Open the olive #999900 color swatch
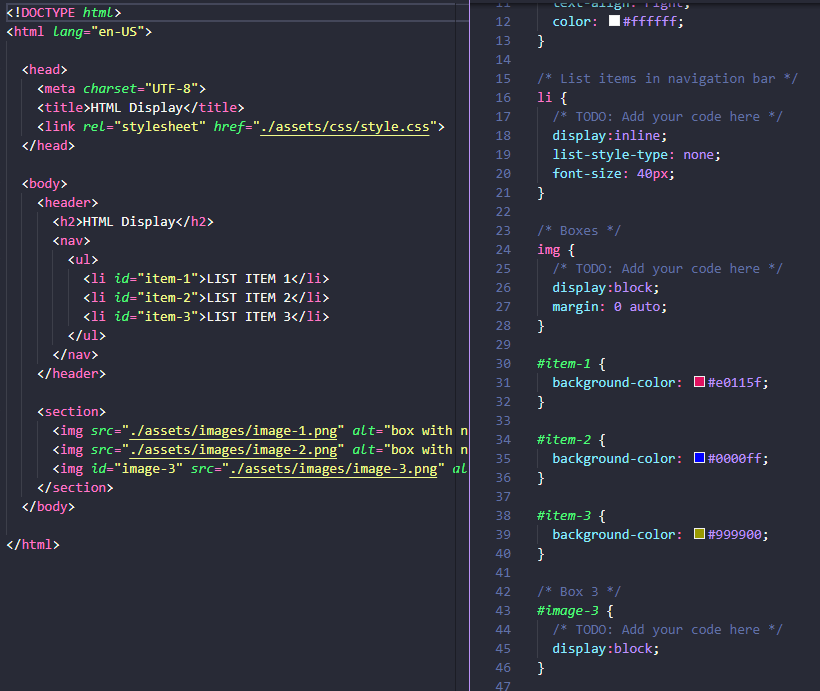 tap(699, 534)
